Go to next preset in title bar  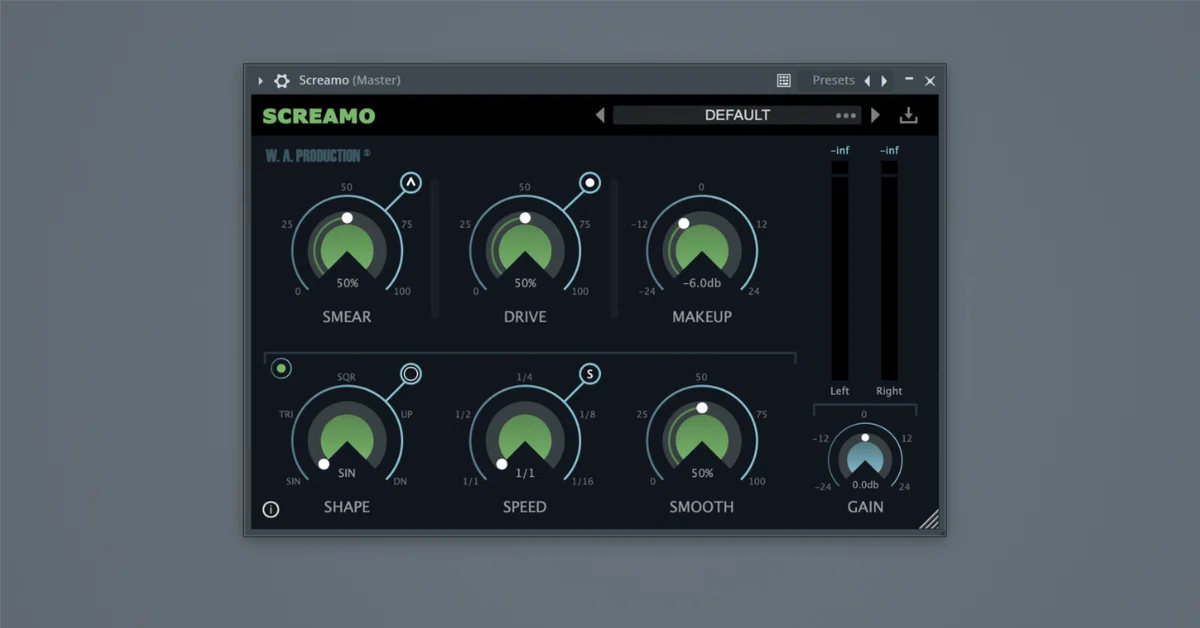[884, 81]
